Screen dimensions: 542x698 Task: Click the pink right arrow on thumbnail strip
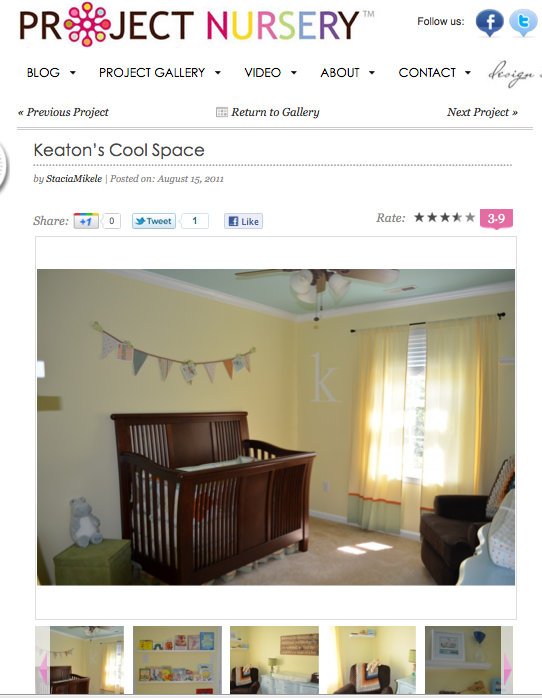507,668
